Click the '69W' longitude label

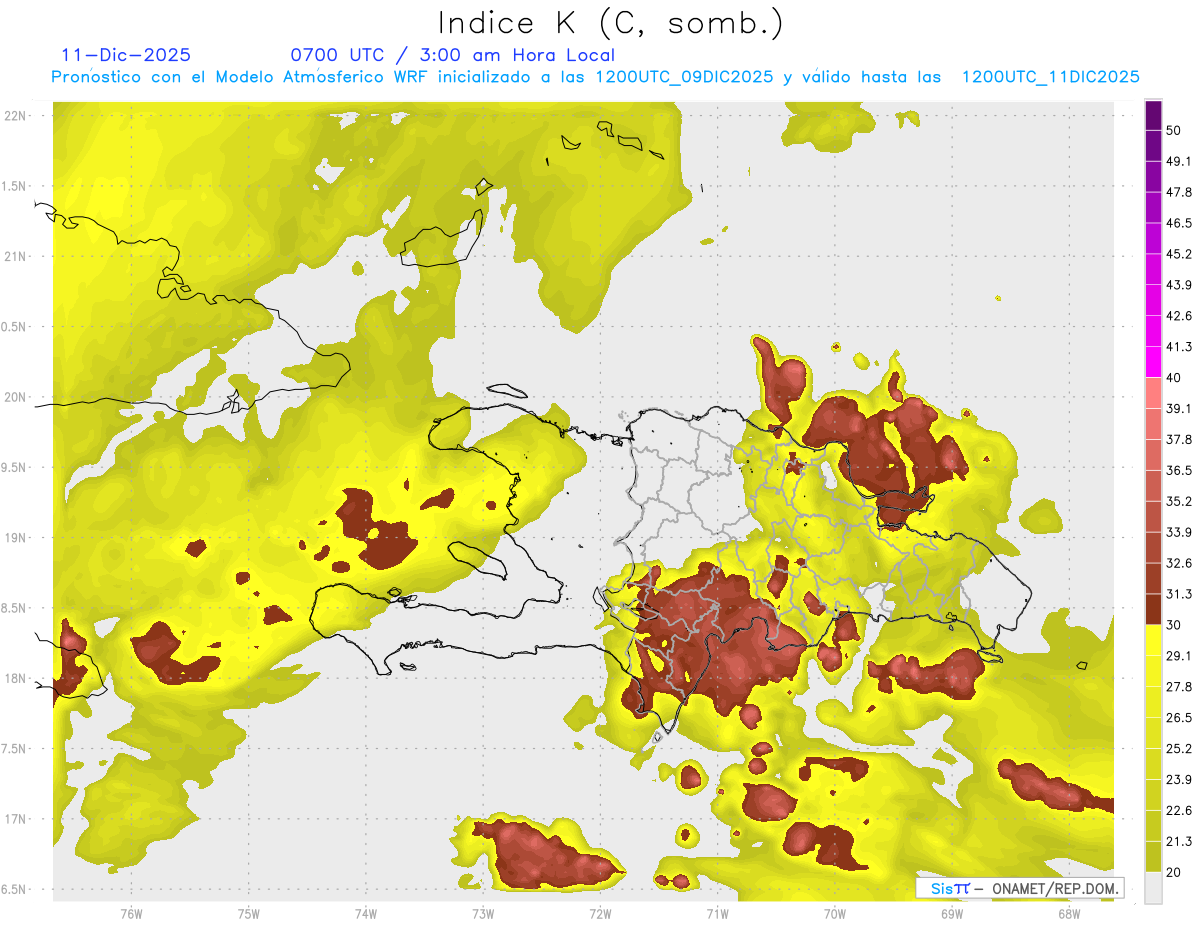(952, 913)
